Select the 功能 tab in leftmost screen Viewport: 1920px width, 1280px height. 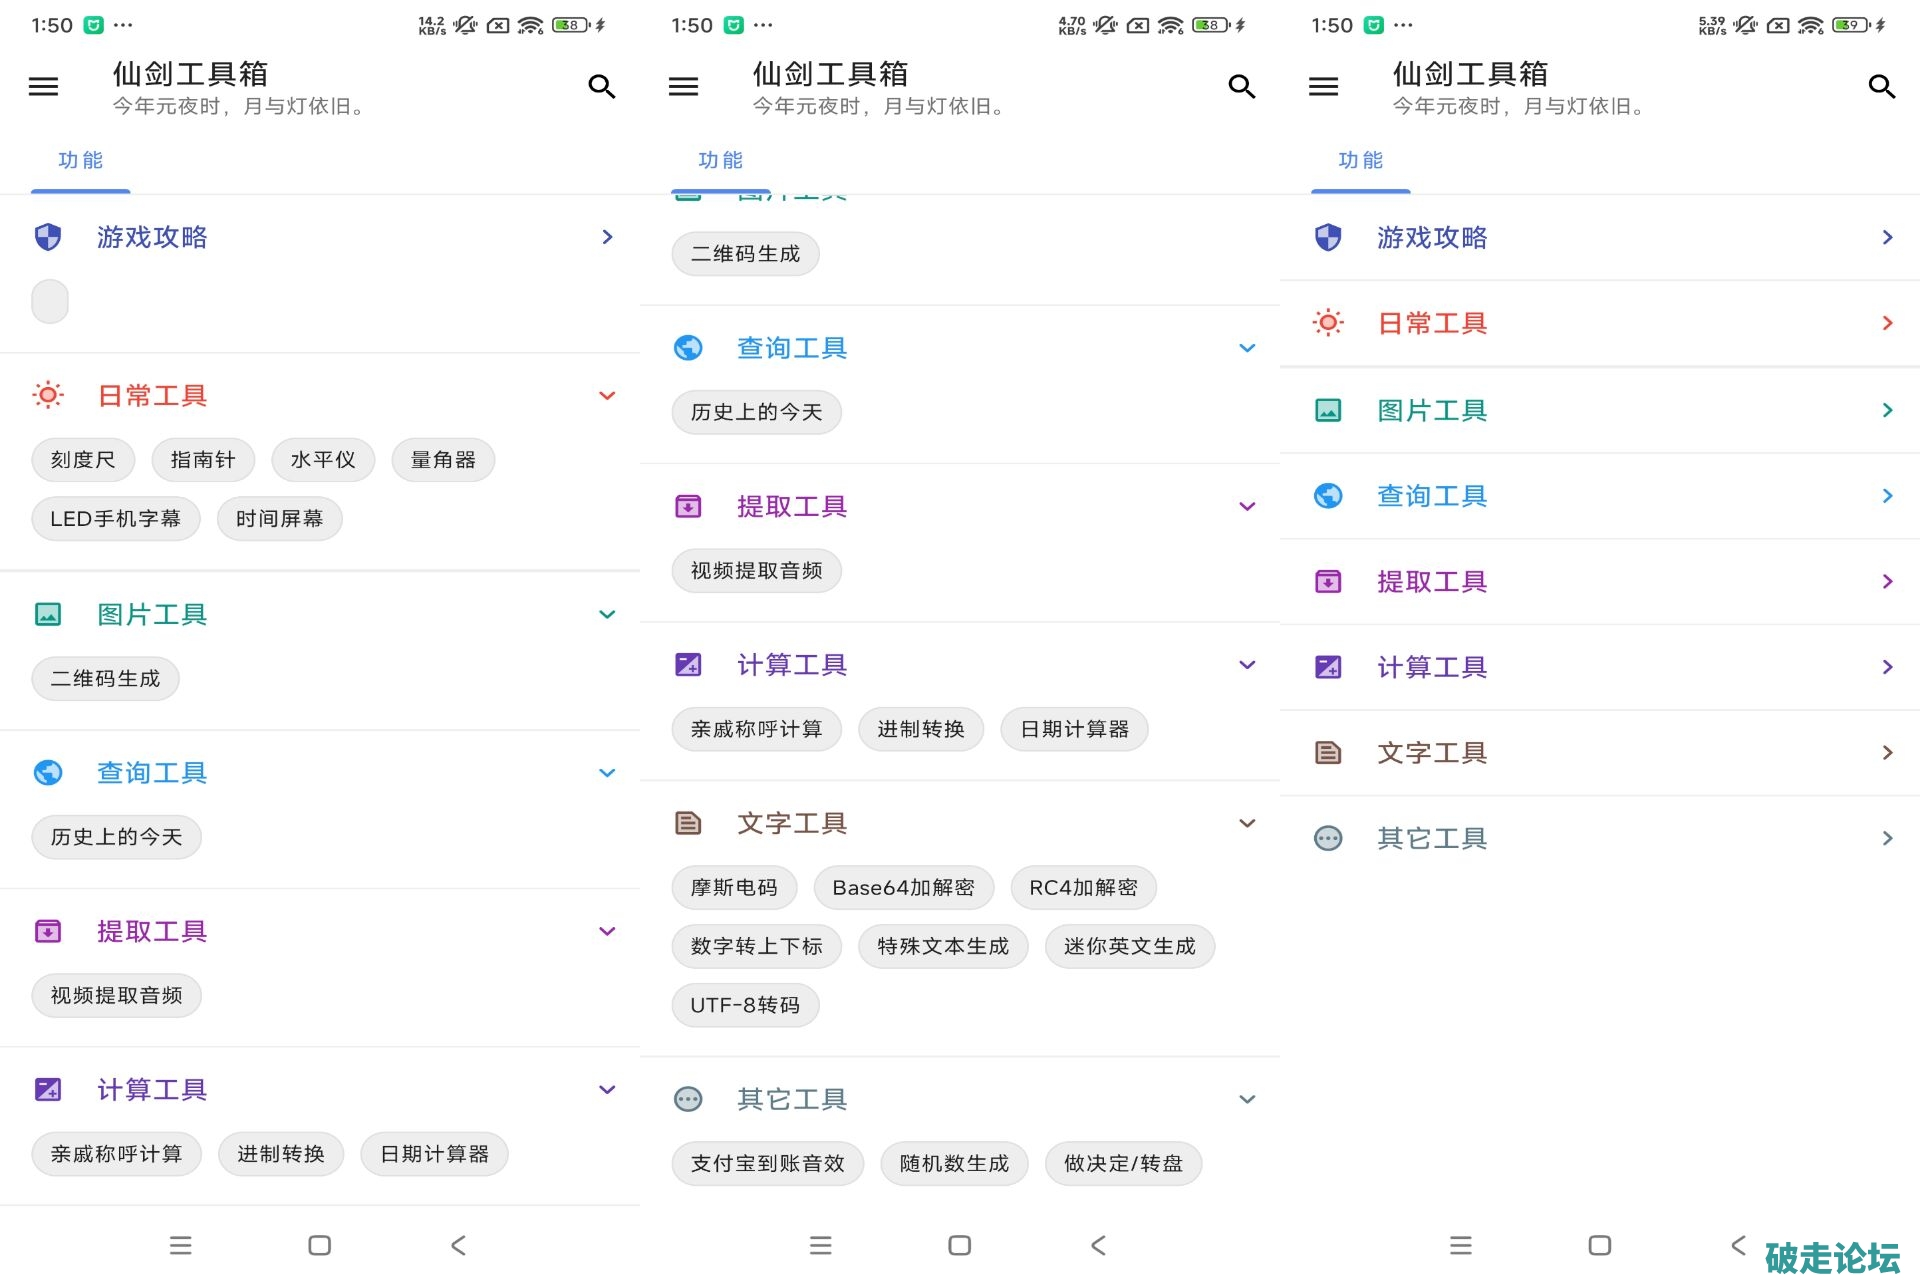click(x=80, y=161)
